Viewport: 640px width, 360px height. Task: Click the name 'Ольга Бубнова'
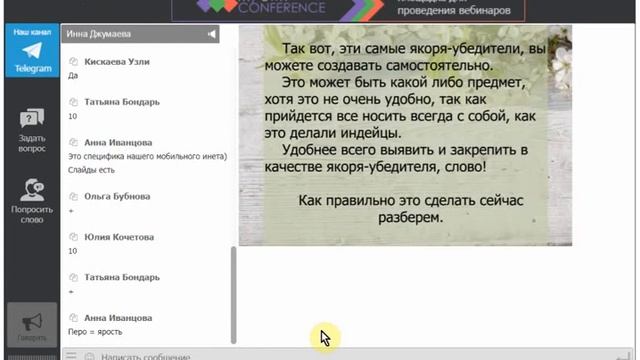click(x=117, y=196)
